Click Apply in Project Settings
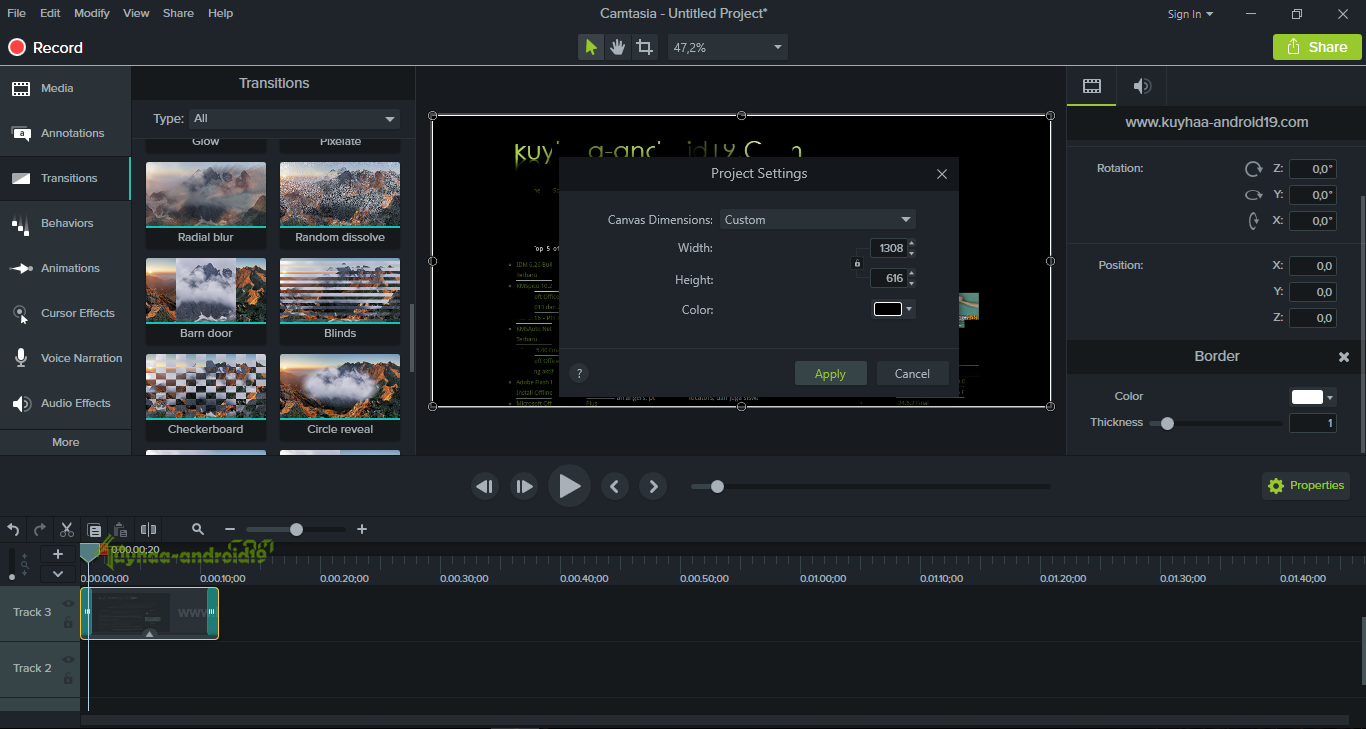 [830, 373]
